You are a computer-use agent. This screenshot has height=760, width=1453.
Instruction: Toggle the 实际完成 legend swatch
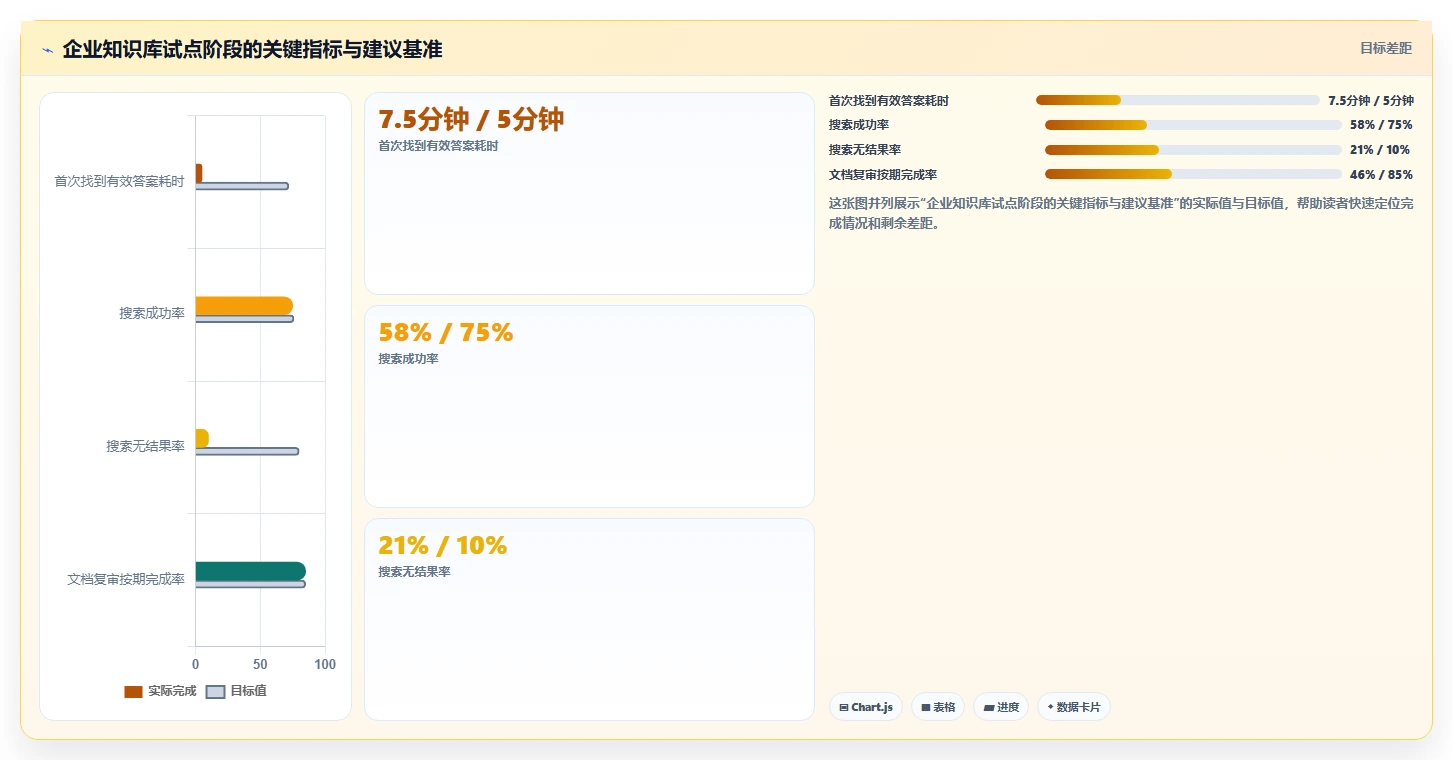pos(133,691)
